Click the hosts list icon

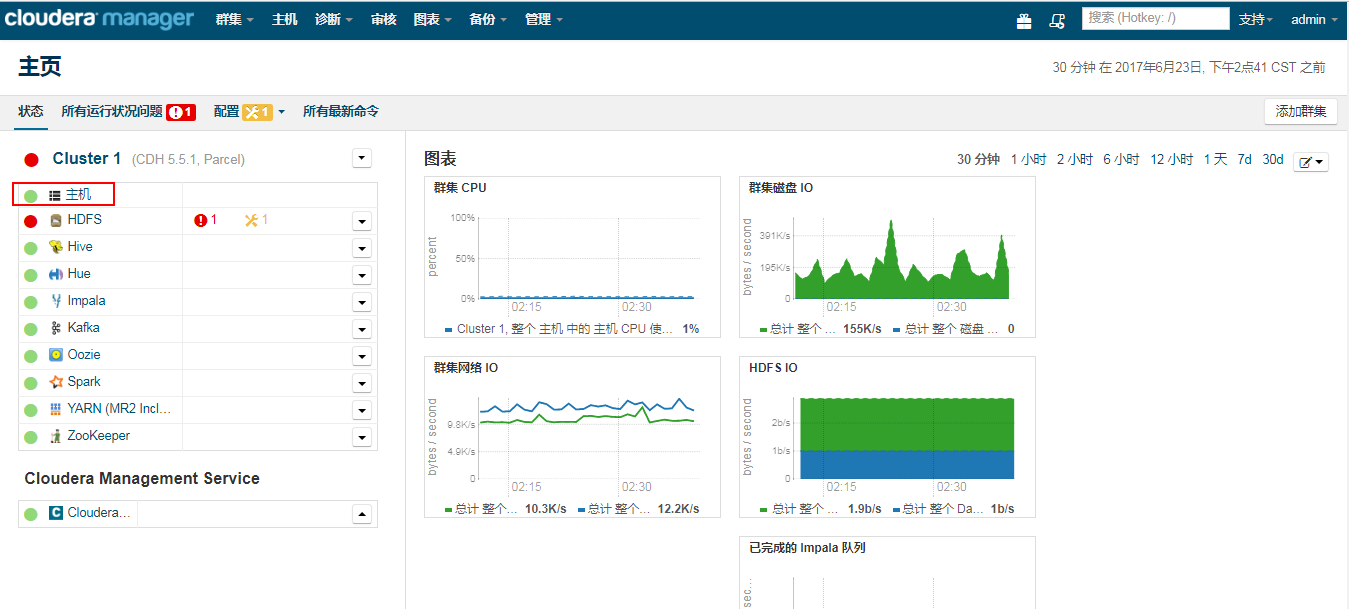click(x=55, y=195)
